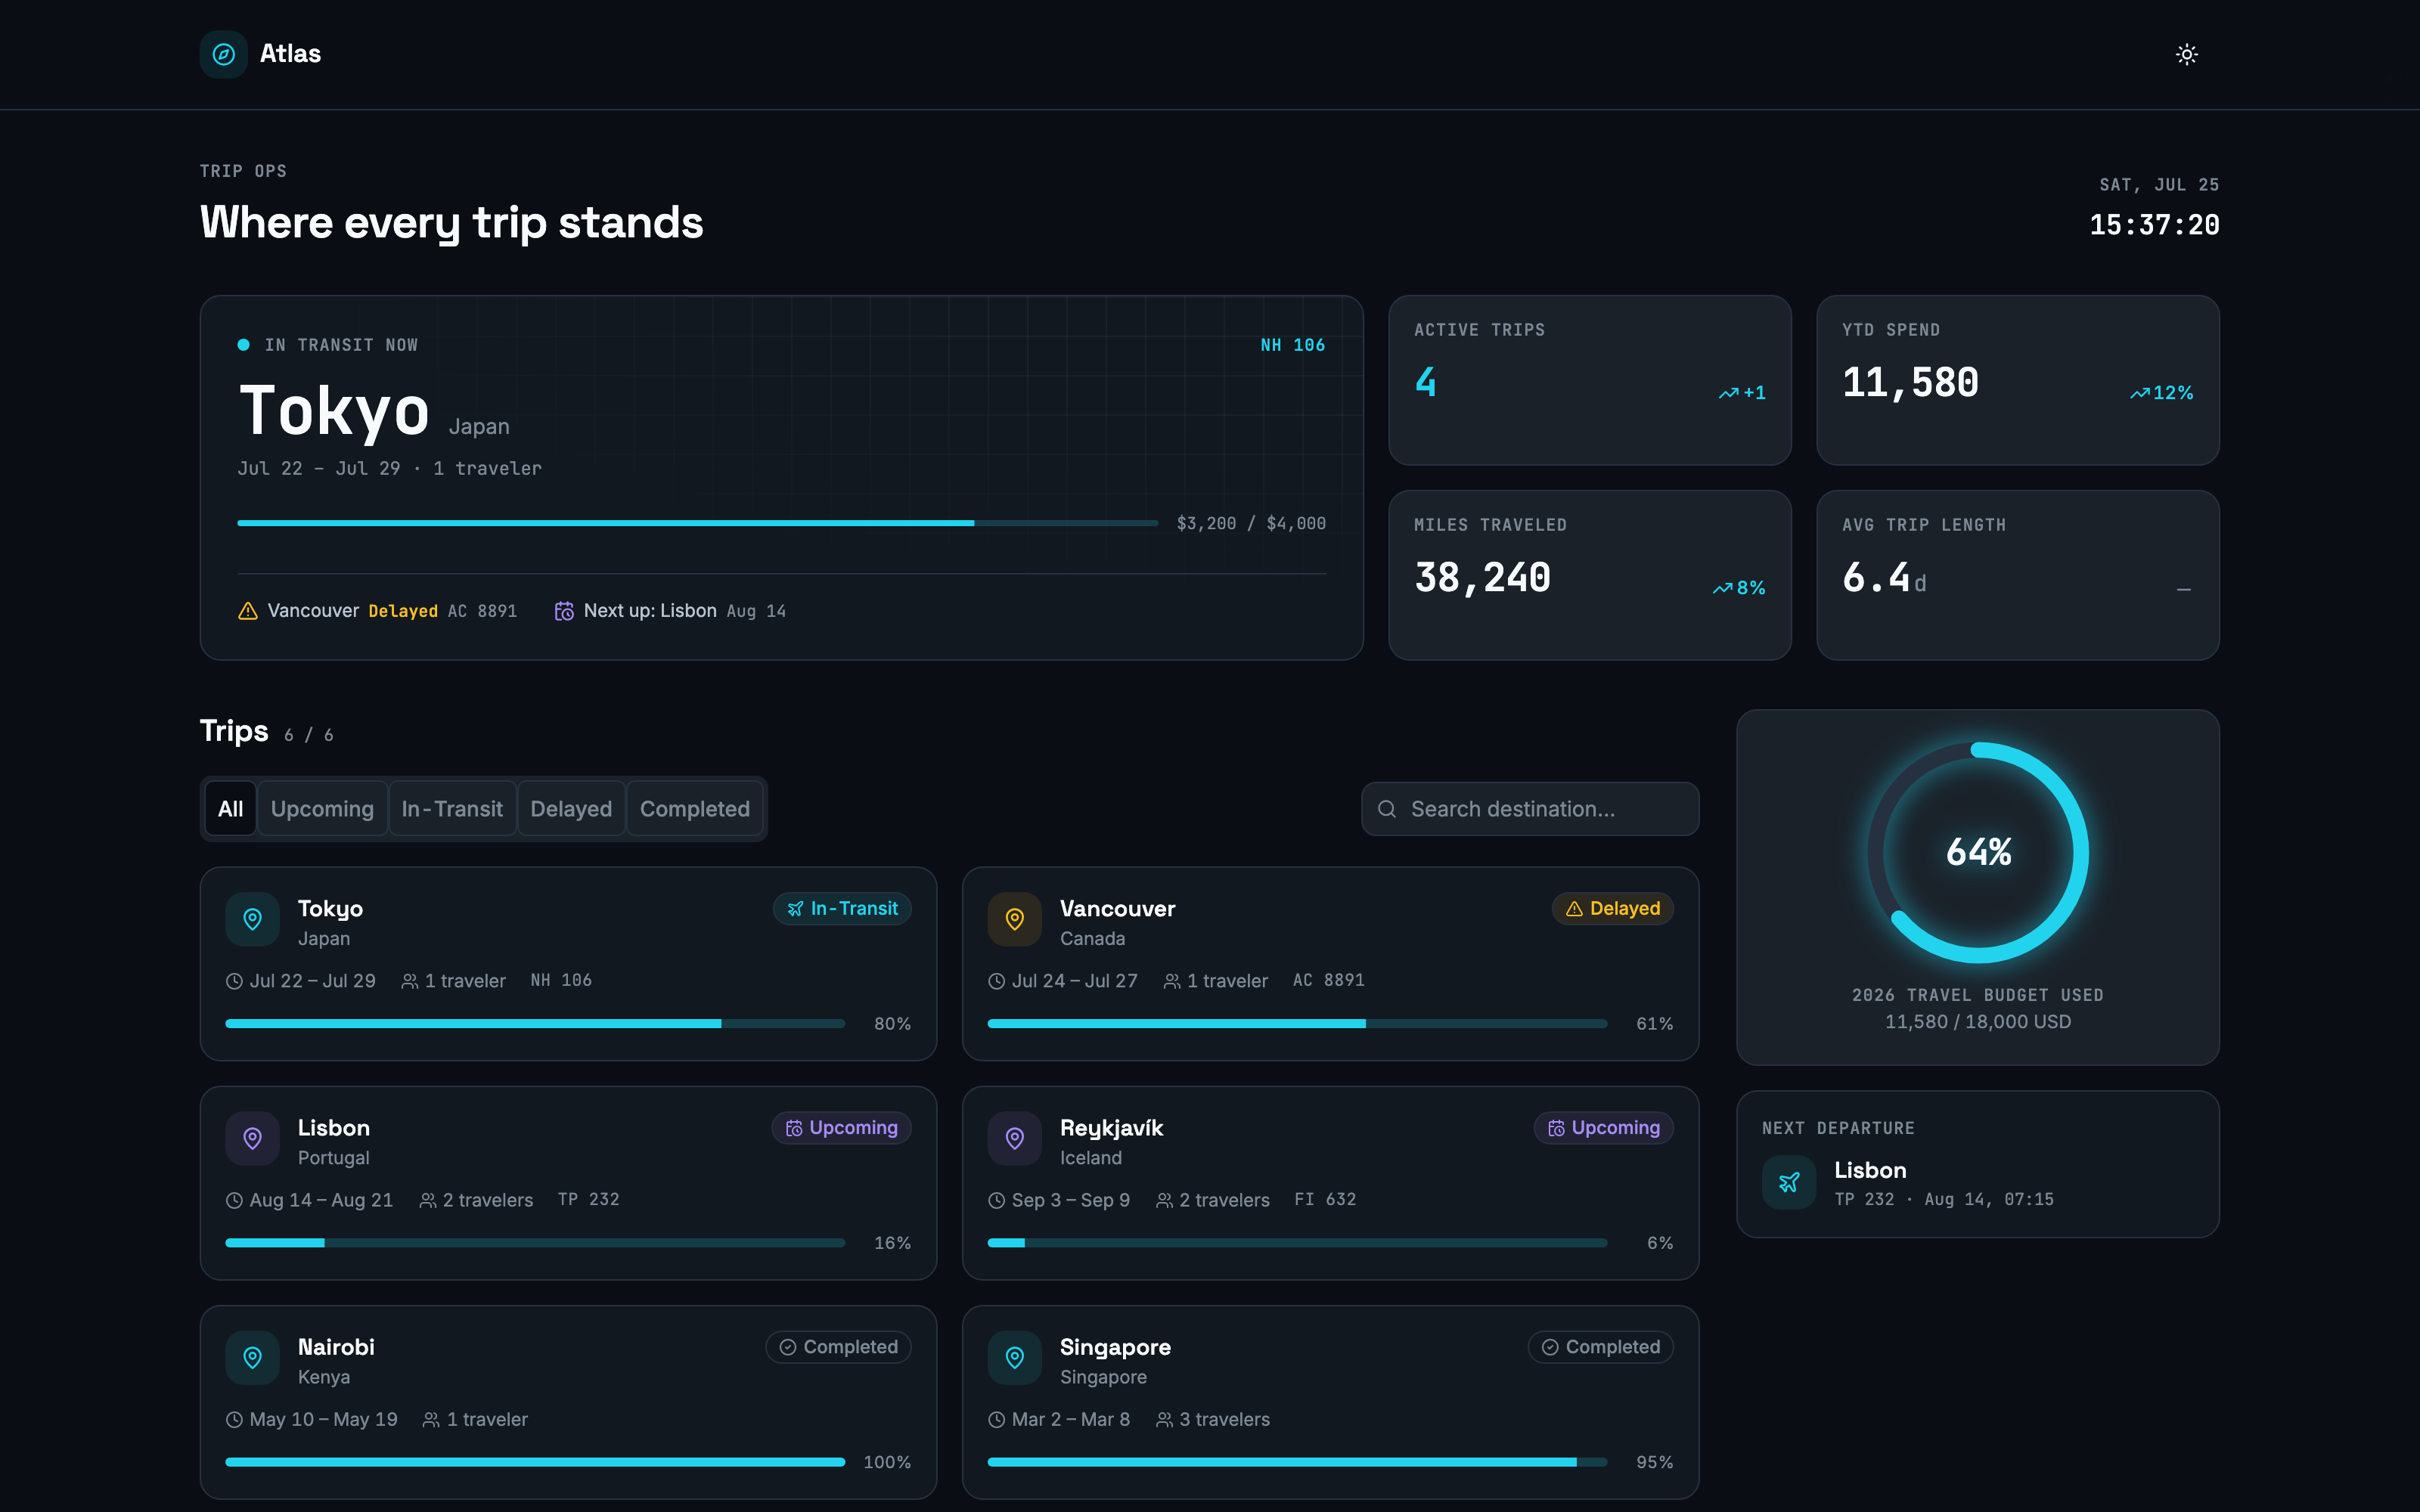Click the Active Trips trend arrow icon
This screenshot has height=1512, width=2420.
pos(1728,393)
